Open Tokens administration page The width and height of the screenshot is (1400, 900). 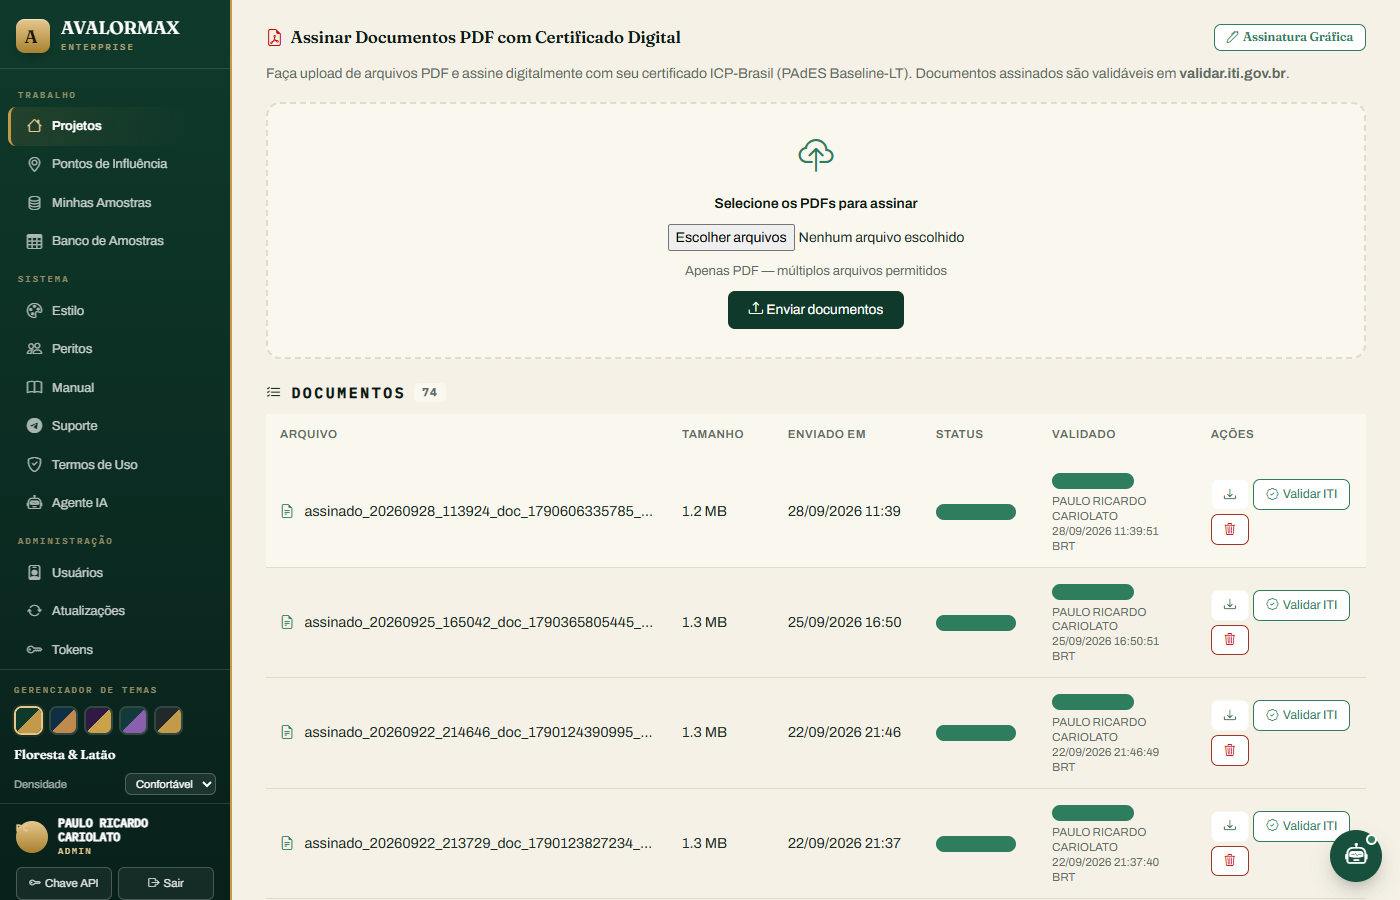tap(115, 650)
